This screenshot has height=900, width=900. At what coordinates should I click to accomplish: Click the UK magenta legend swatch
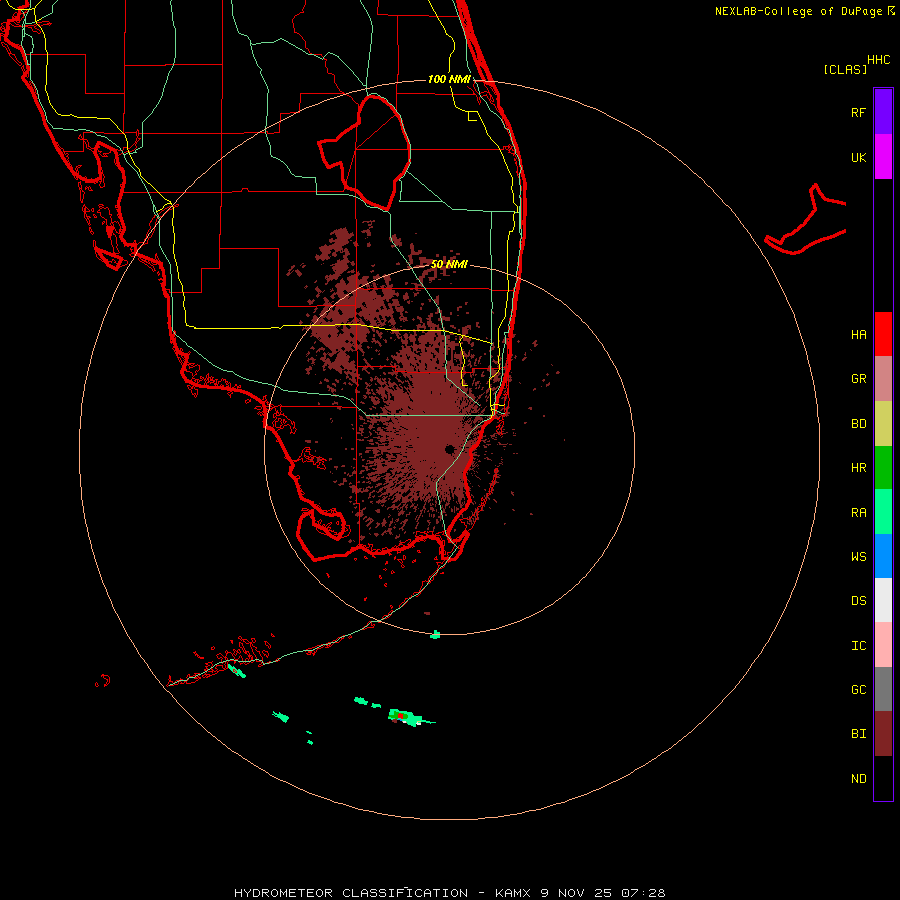pos(883,157)
